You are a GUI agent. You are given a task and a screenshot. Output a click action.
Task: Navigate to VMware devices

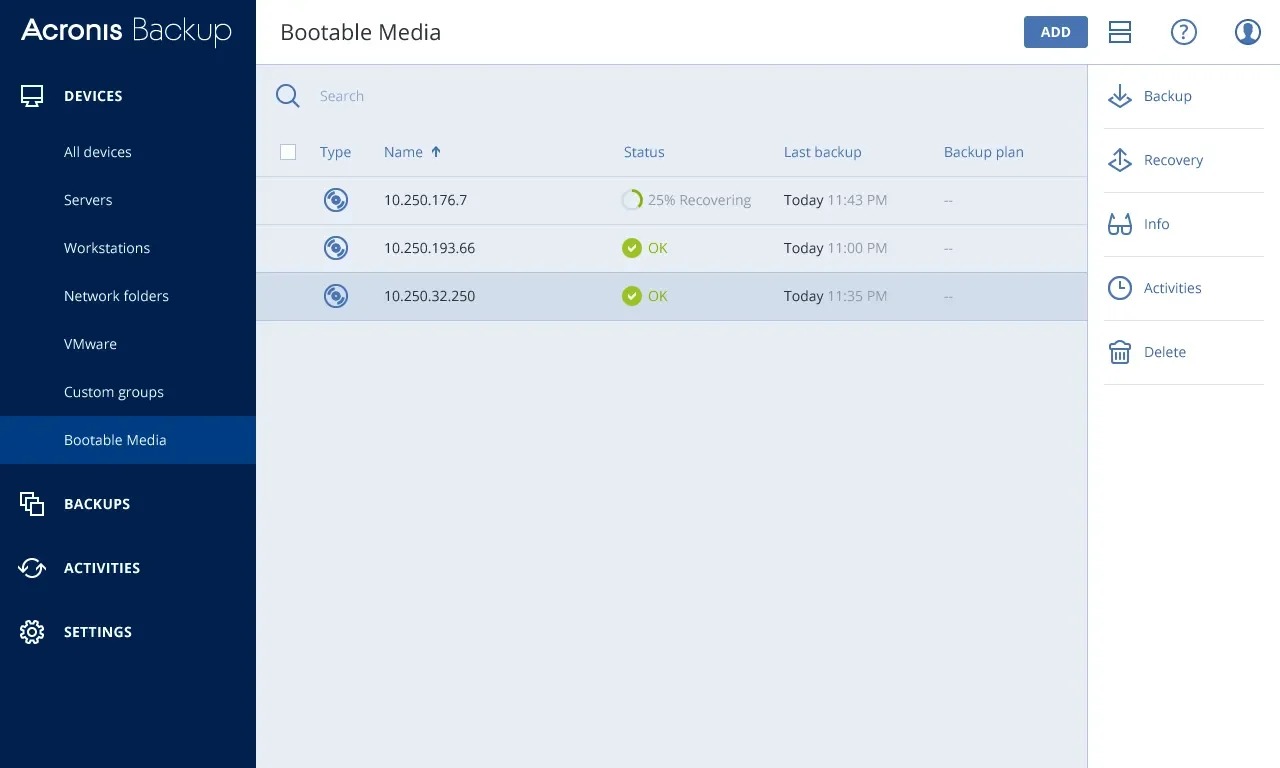90,344
